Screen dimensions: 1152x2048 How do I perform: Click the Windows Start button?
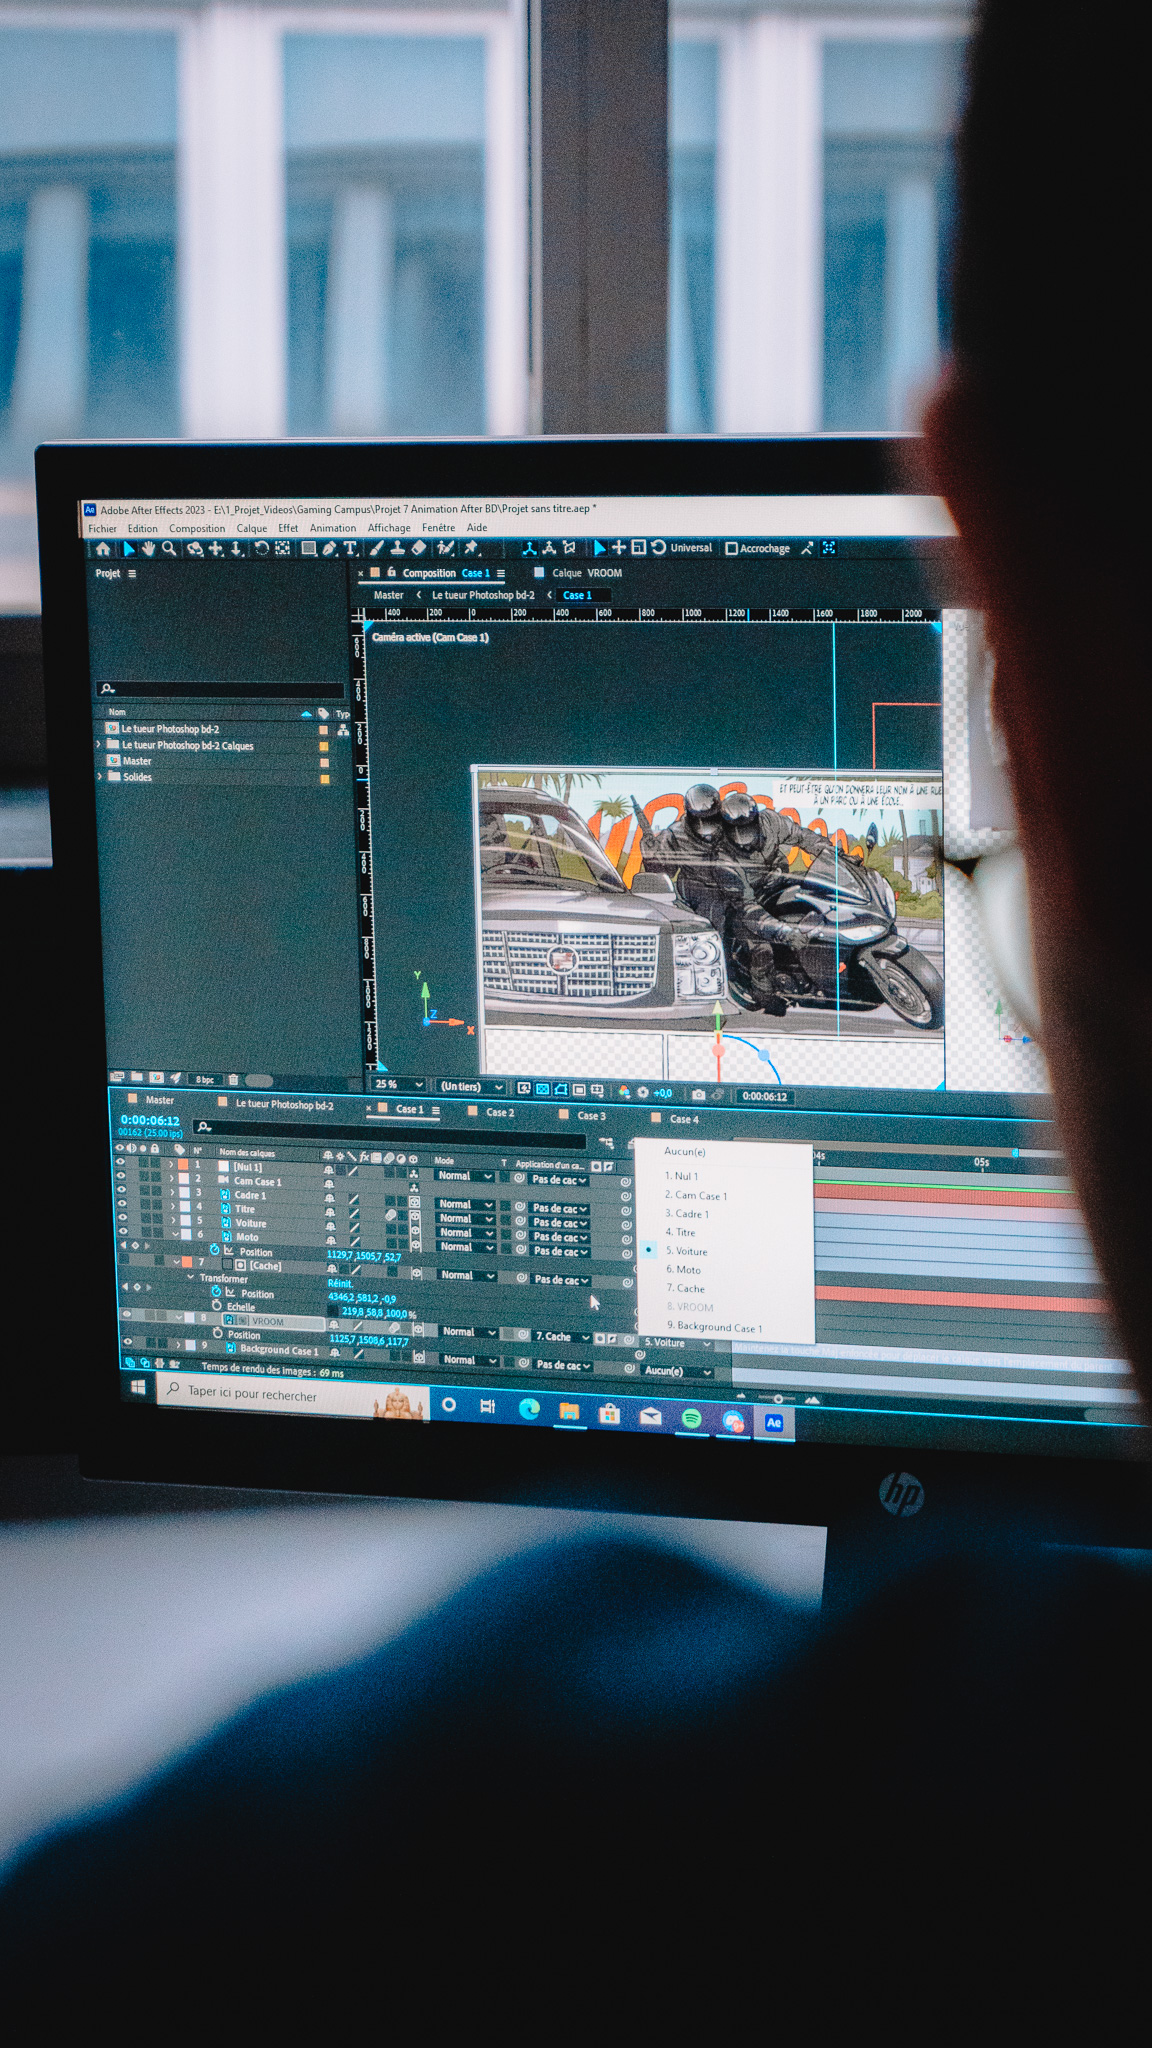pos(138,1387)
